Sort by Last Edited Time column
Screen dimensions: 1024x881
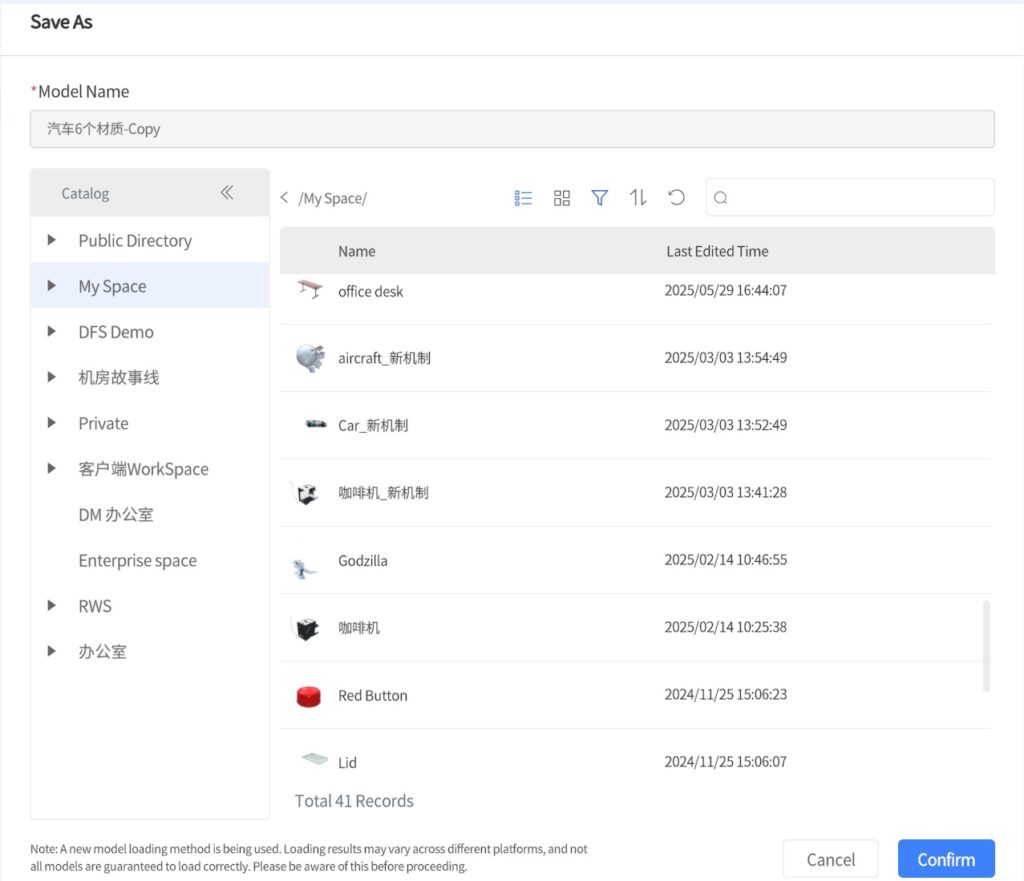point(717,251)
